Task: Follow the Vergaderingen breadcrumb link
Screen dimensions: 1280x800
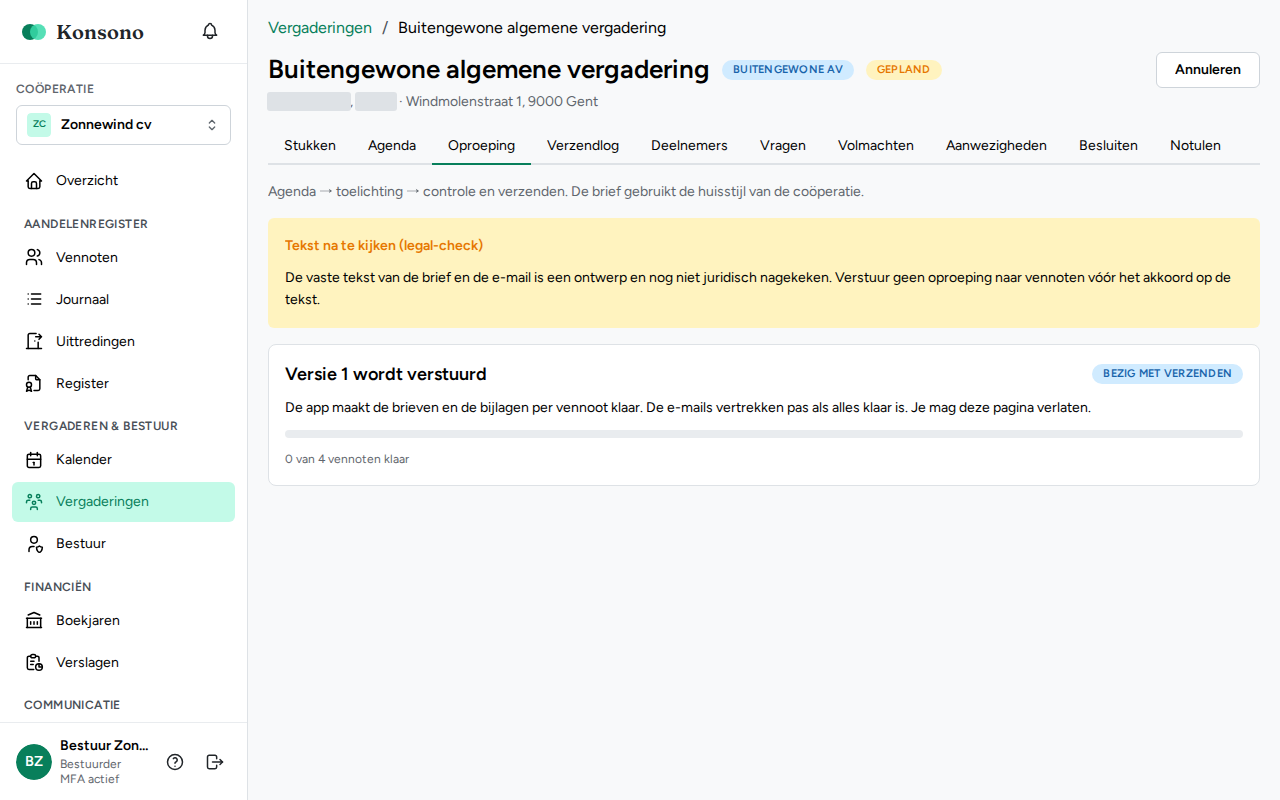Action: point(320,28)
